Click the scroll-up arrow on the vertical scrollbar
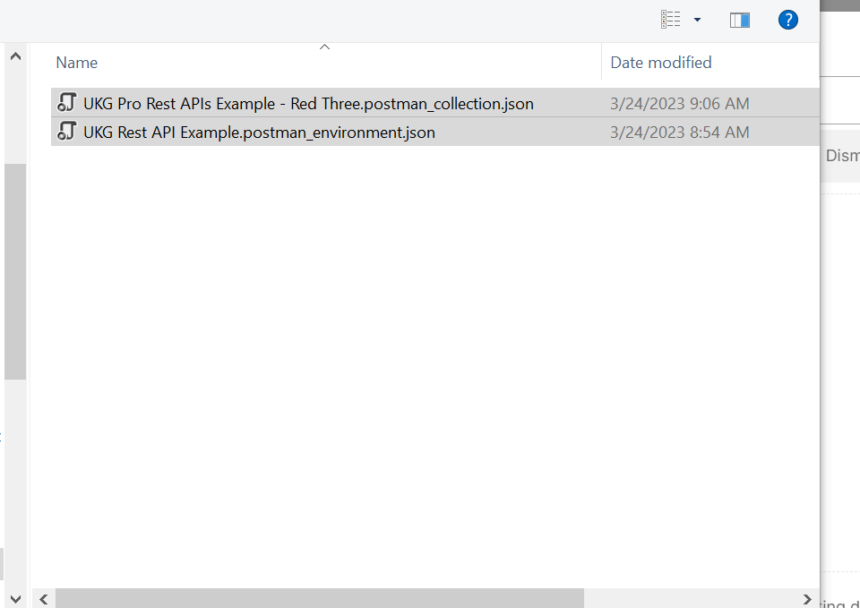Screen dimensions: 860x608 point(15,55)
